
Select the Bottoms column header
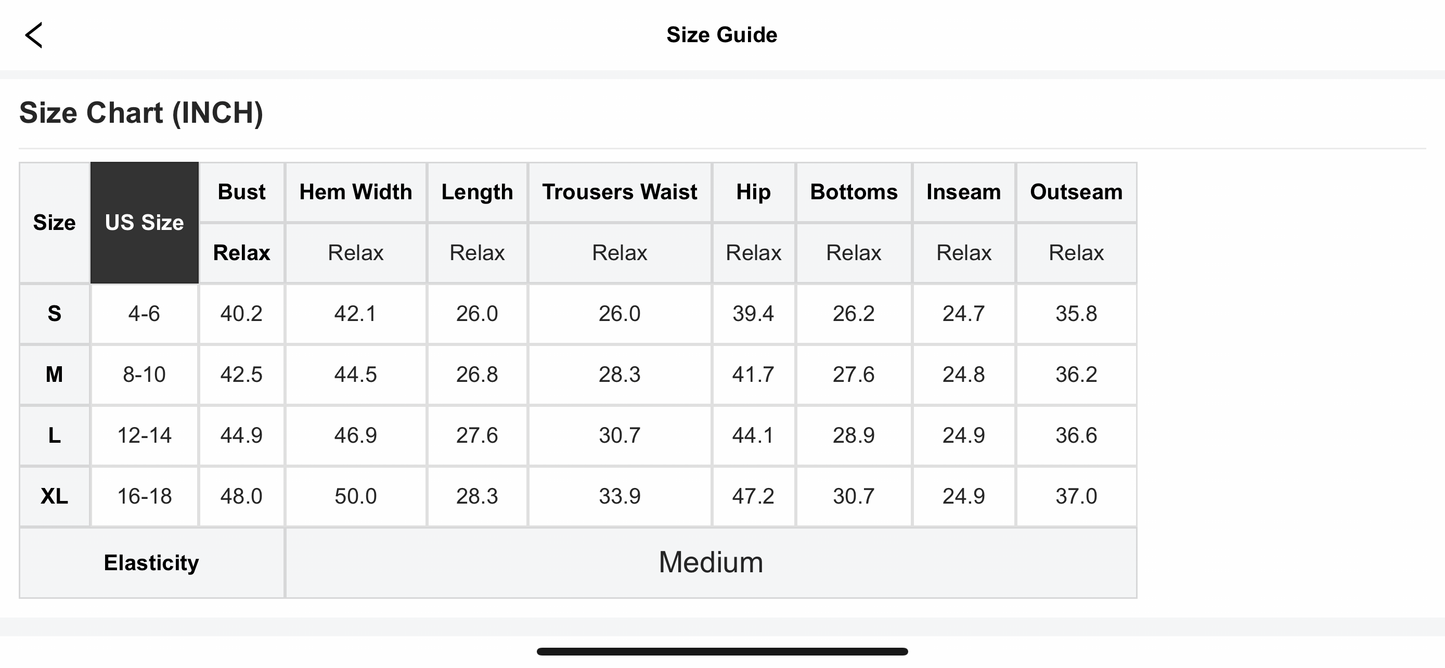pyautogui.click(x=853, y=192)
